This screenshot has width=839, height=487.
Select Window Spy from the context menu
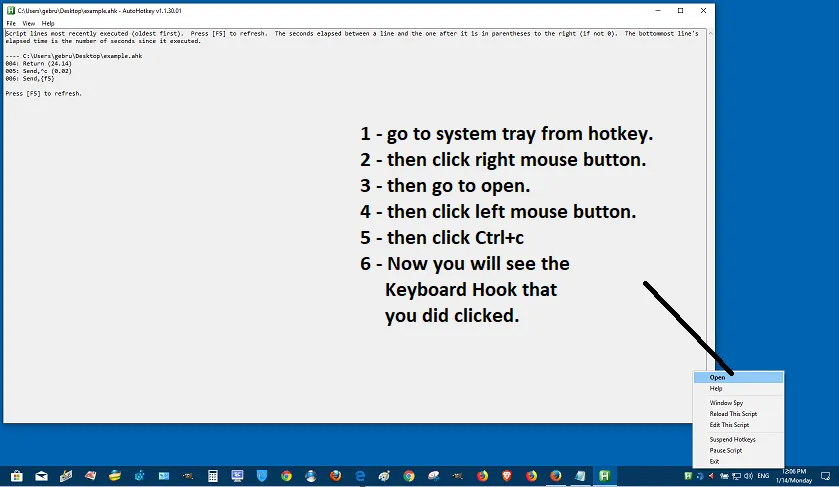[x=738, y=402]
